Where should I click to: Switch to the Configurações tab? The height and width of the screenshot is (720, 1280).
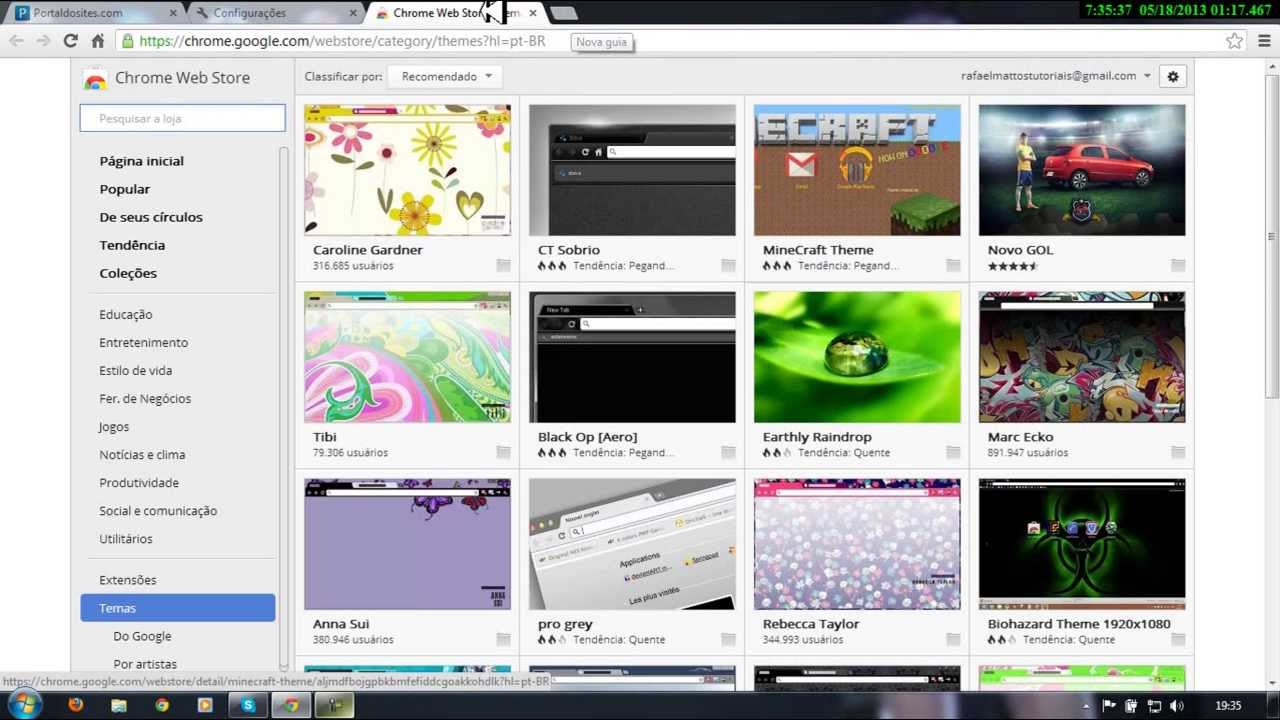[x=276, y=13]
